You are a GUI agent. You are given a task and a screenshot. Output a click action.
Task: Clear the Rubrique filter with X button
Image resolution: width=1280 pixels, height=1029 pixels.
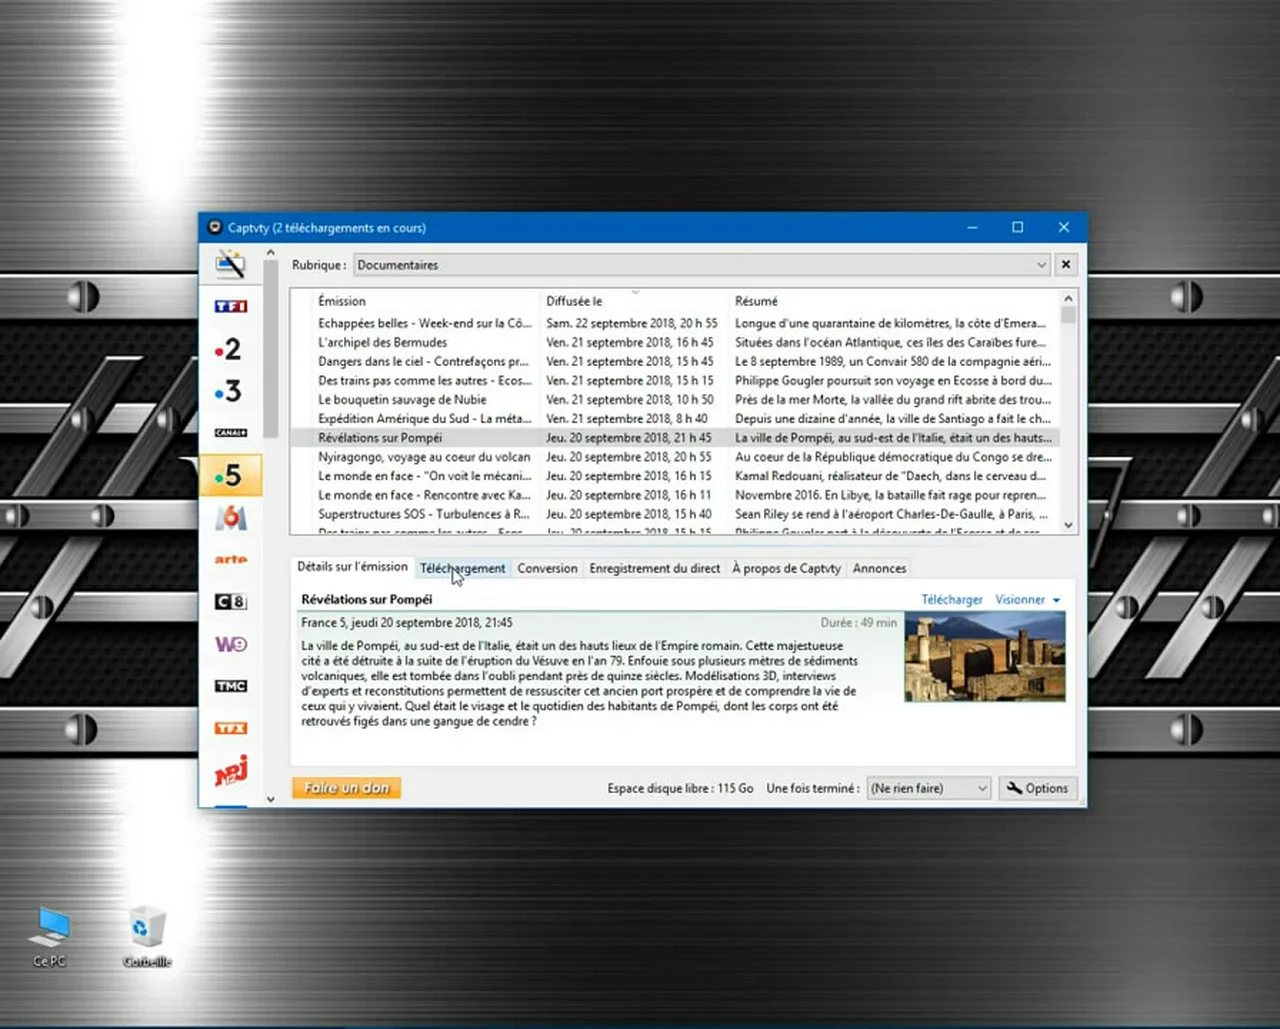[1066, 265]
